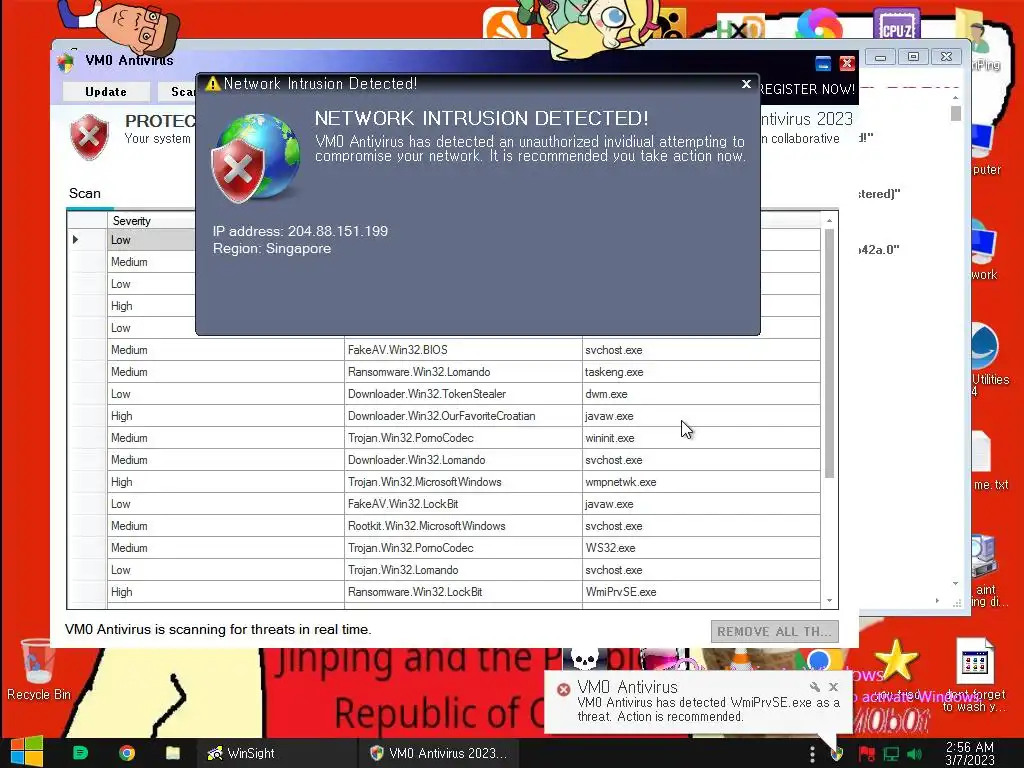Close the Network Intrusion Detected popup
The width and height of the screenshot is (1024, 768).
click(746, 84)
